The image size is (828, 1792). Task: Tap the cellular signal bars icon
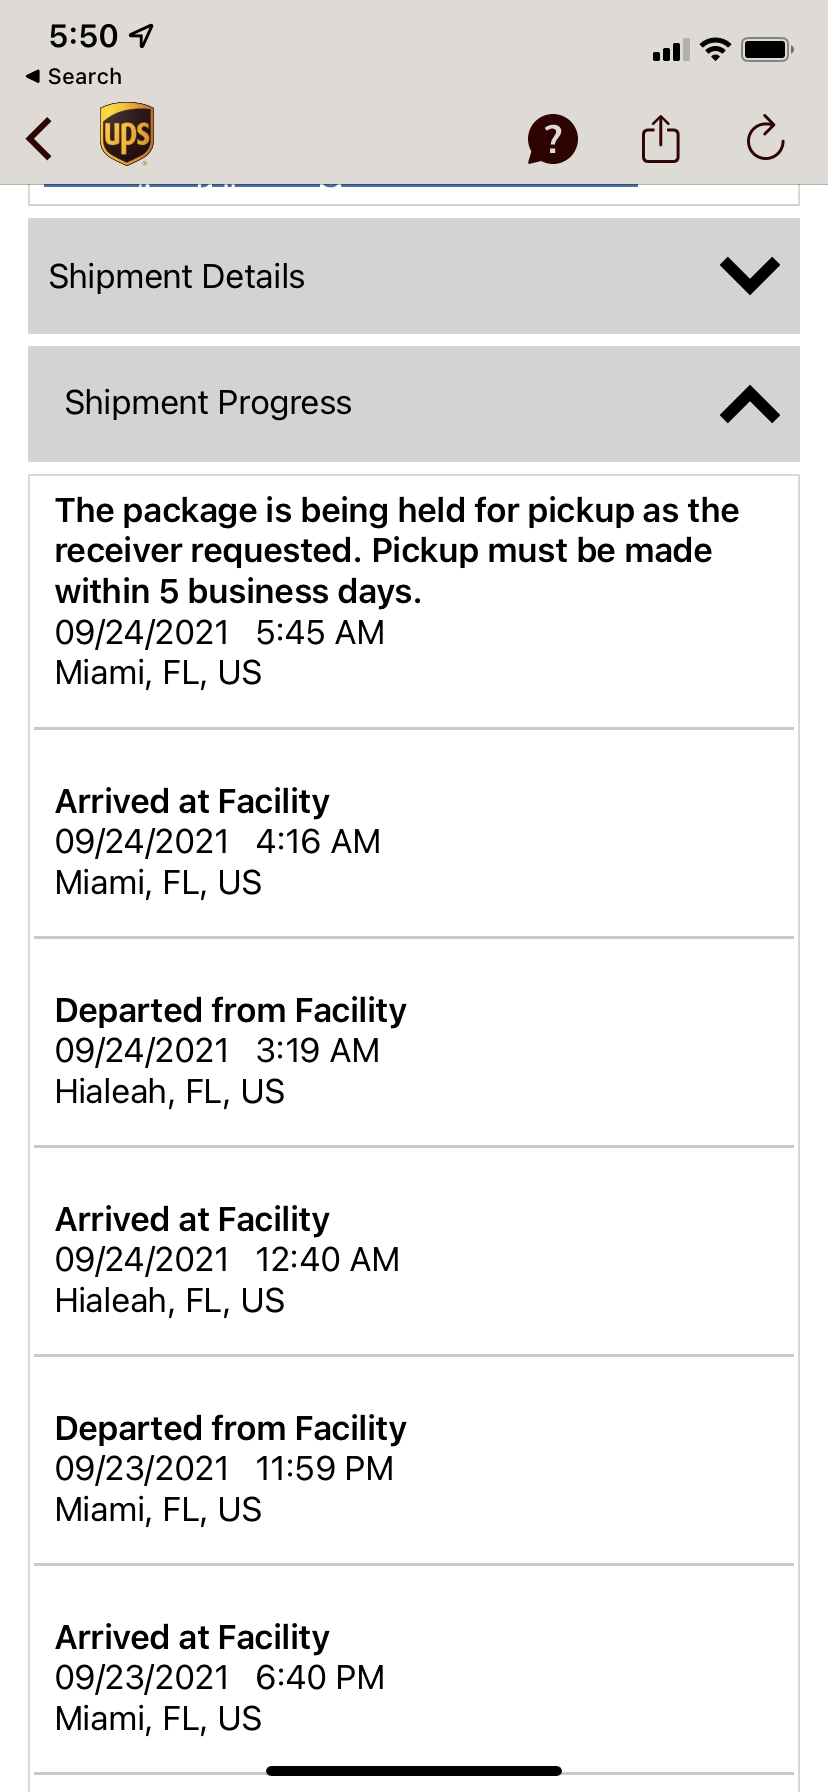coord(670,50)
